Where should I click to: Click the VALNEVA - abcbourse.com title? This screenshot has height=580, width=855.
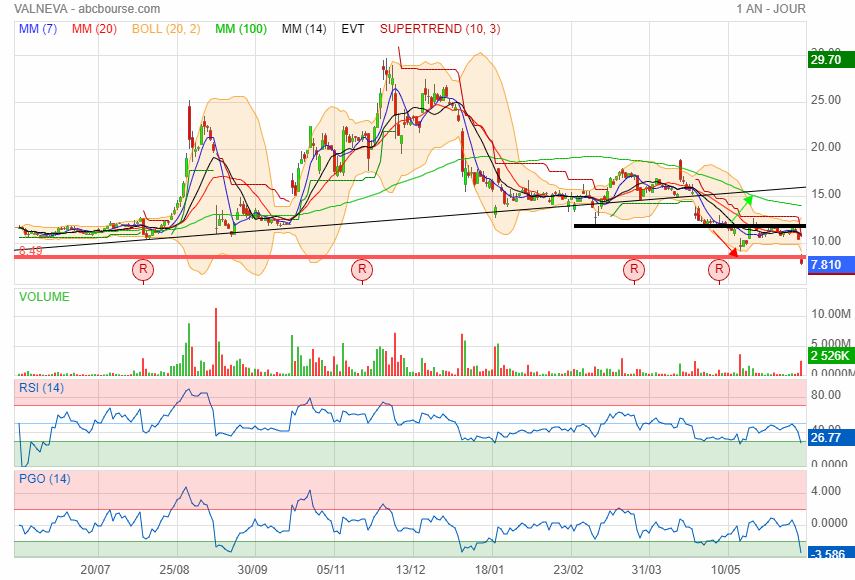(x=87, y=9)
